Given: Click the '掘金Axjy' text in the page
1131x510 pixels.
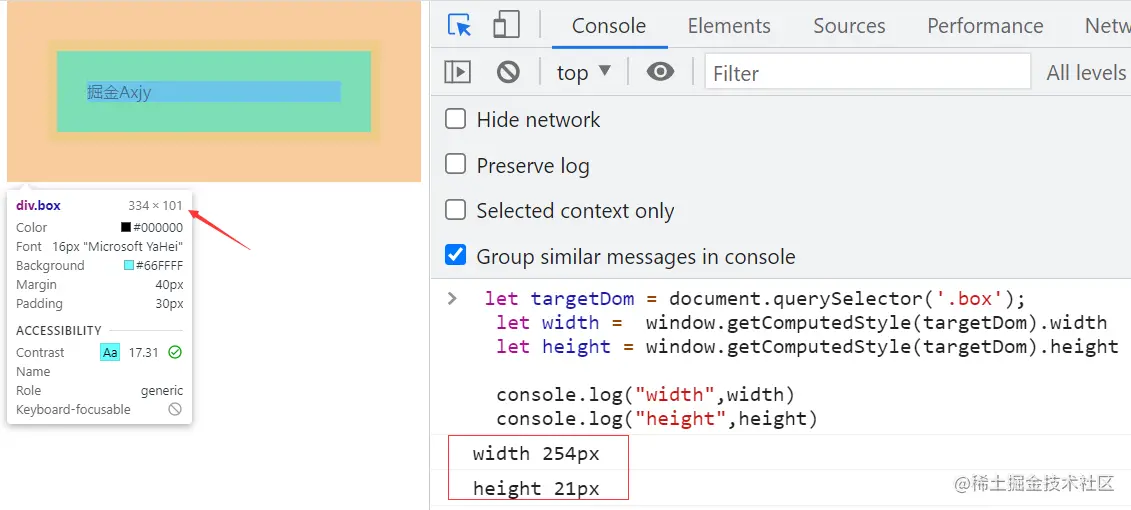Looking at the screenshot, I should (119, 92).
